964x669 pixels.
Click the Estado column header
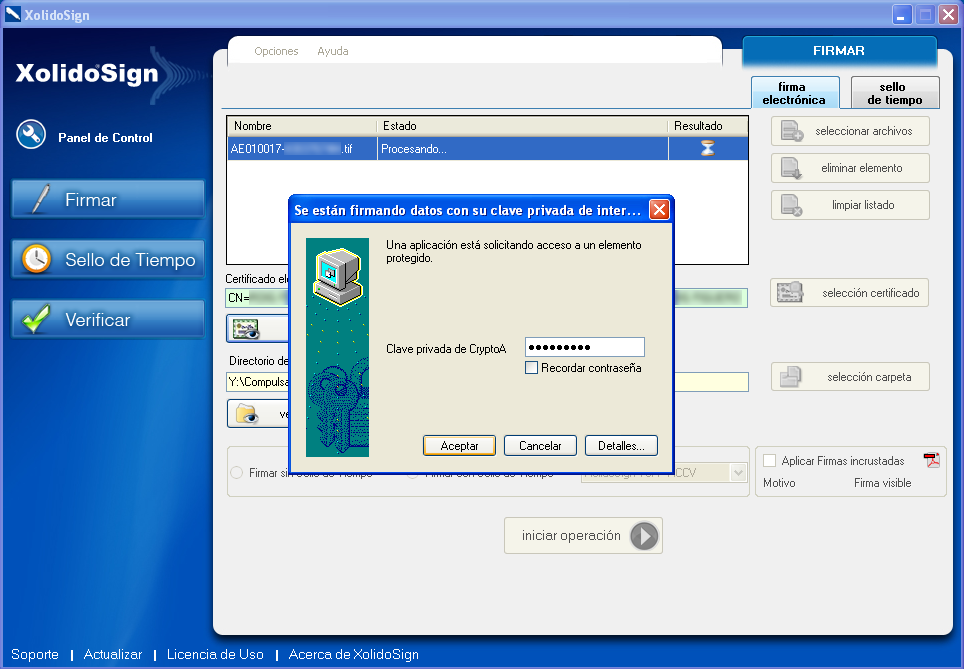pos(522,126)
